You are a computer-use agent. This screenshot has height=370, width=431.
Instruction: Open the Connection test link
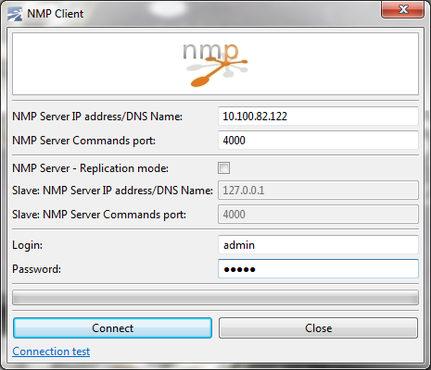(51, 351)
